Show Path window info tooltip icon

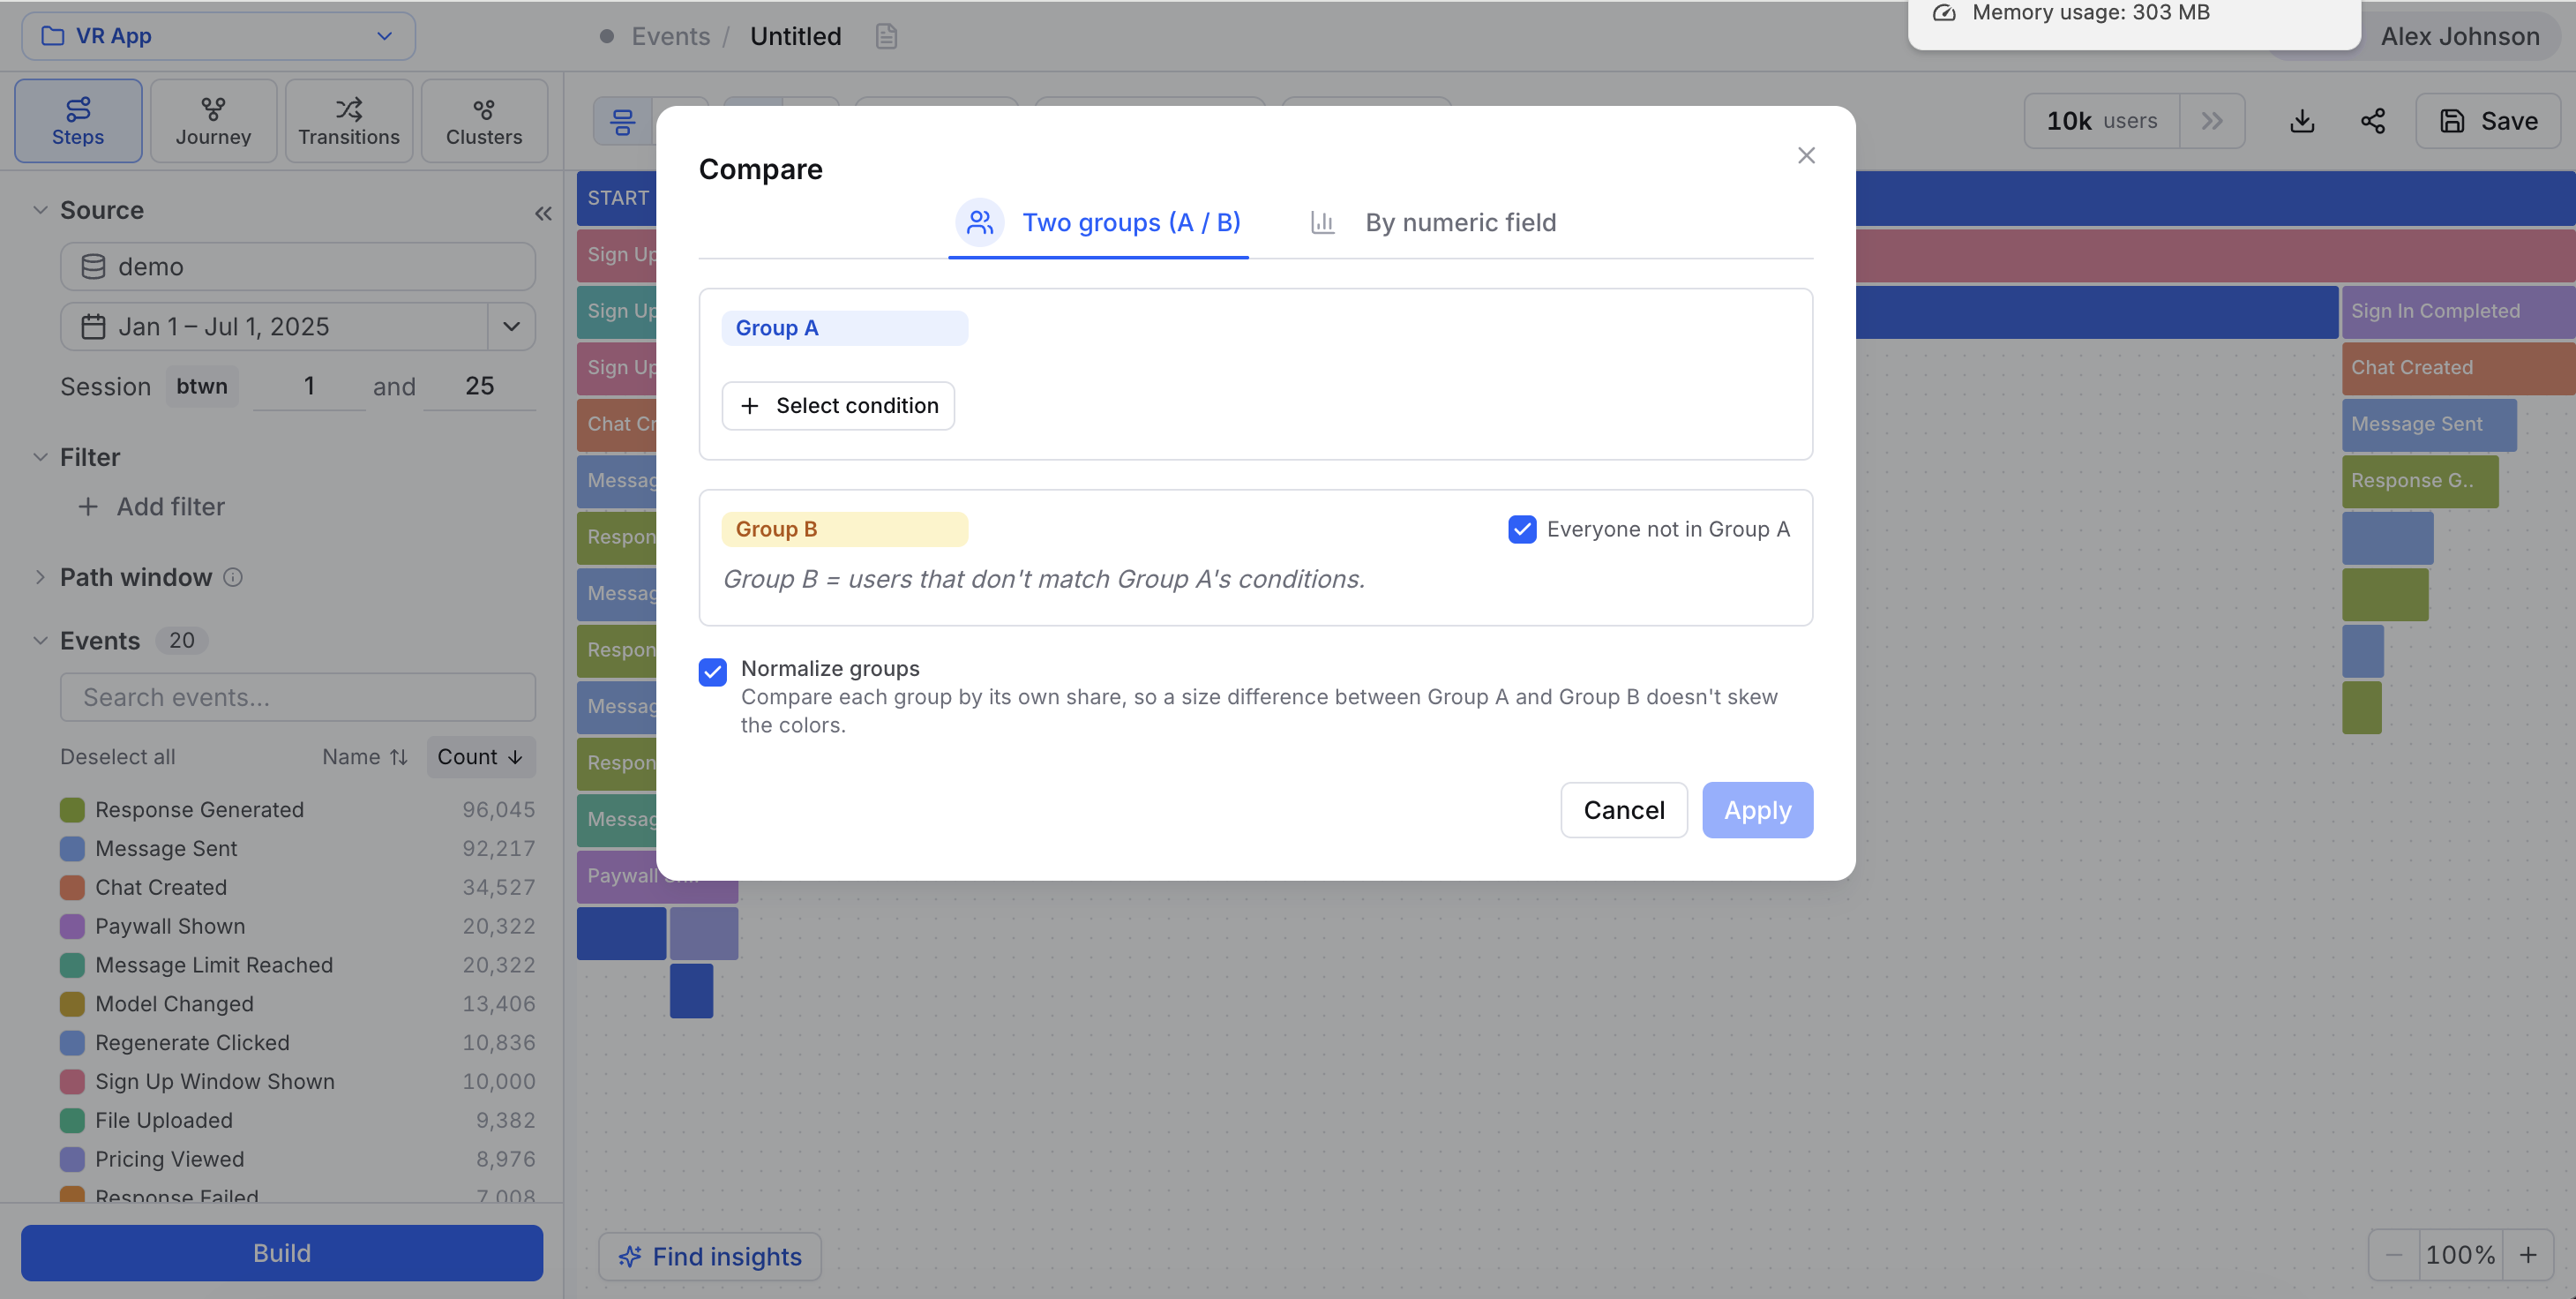click(x=233, y=577)
